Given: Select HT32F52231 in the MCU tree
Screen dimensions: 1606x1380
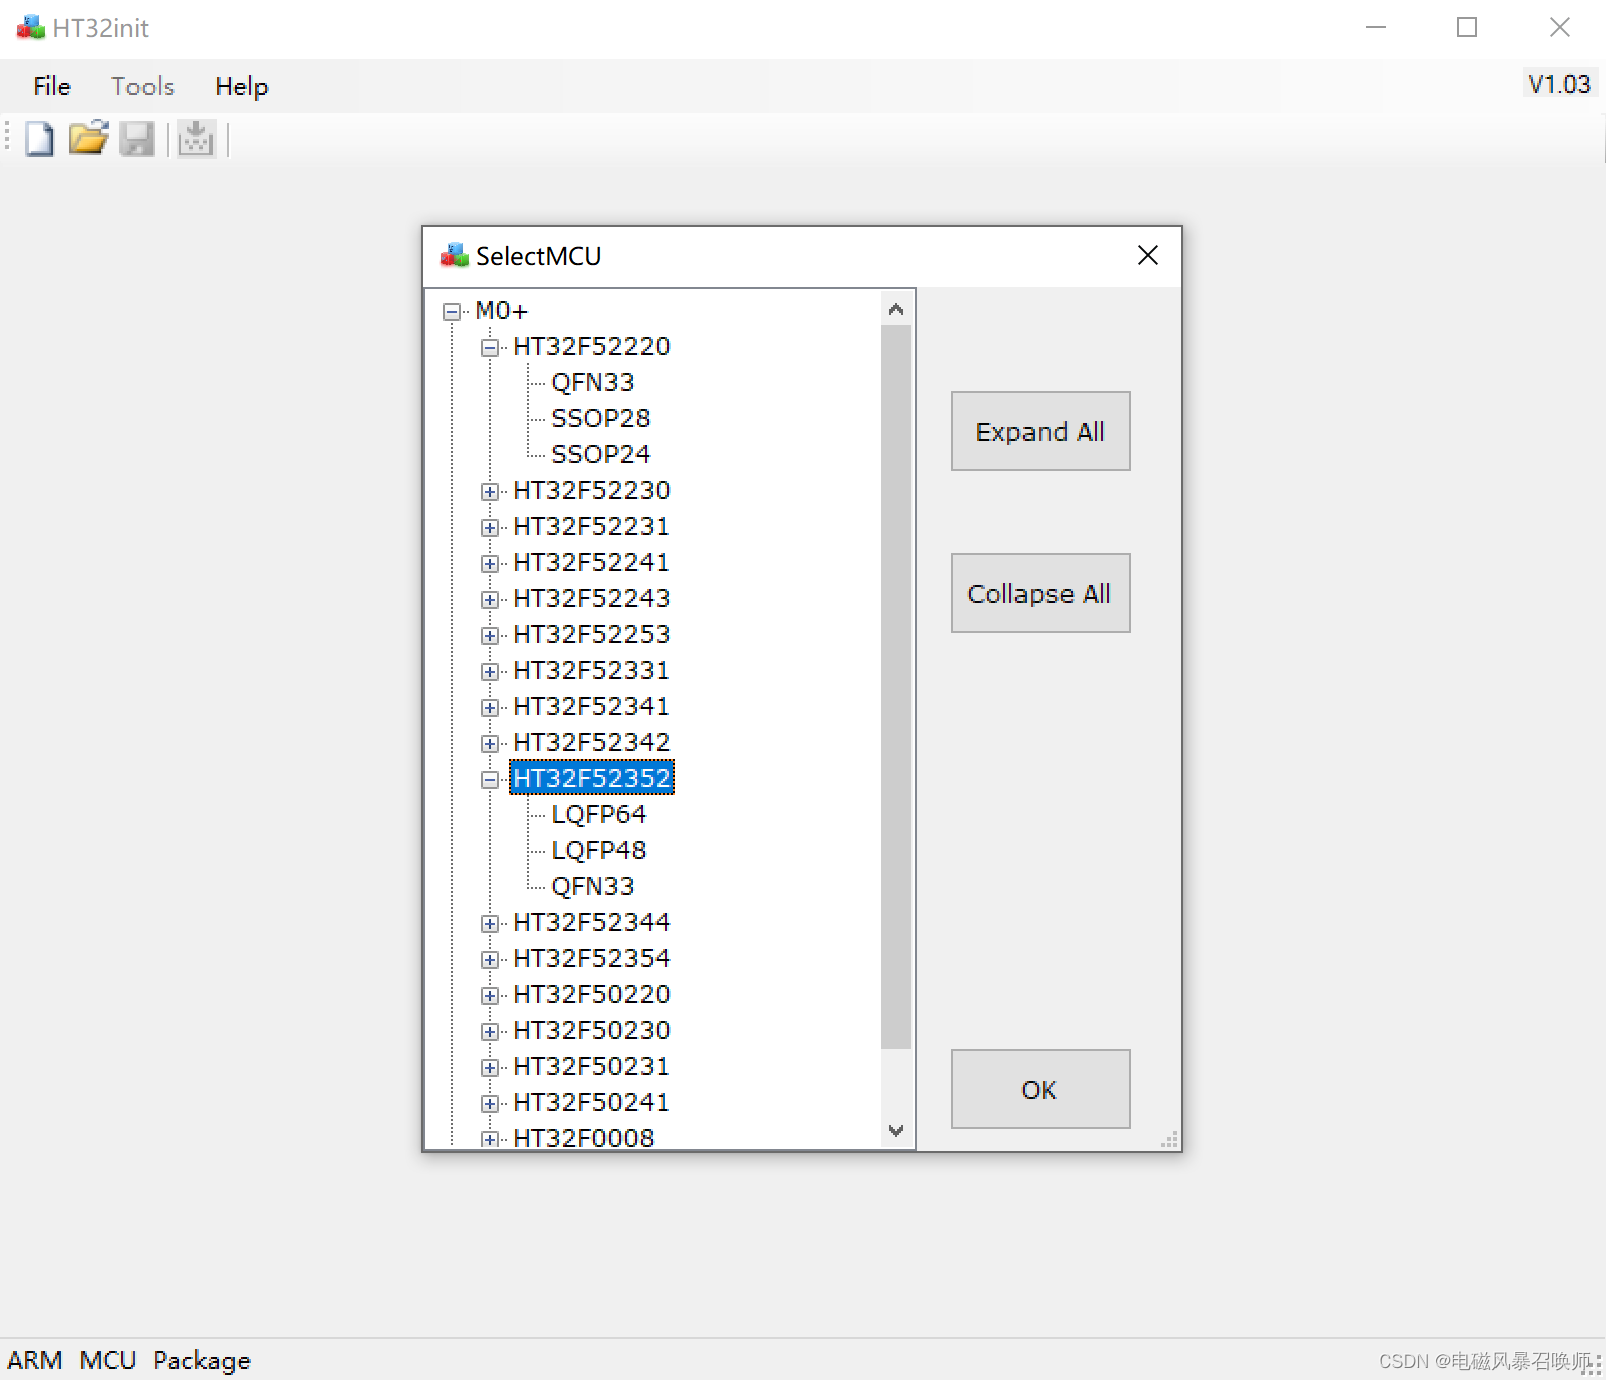Looking at the screenshot, I should pyautogui.click(x=592, y=526).
